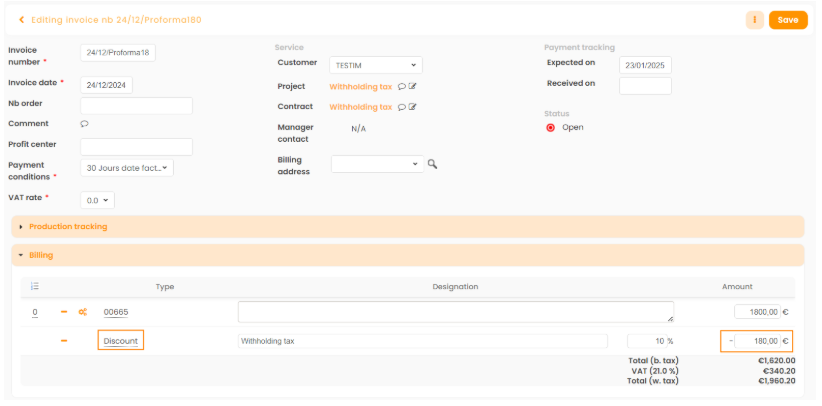Remove the Discount line with minus icon
The width and height of the screenshot is (822, 406).
point(64,341)
